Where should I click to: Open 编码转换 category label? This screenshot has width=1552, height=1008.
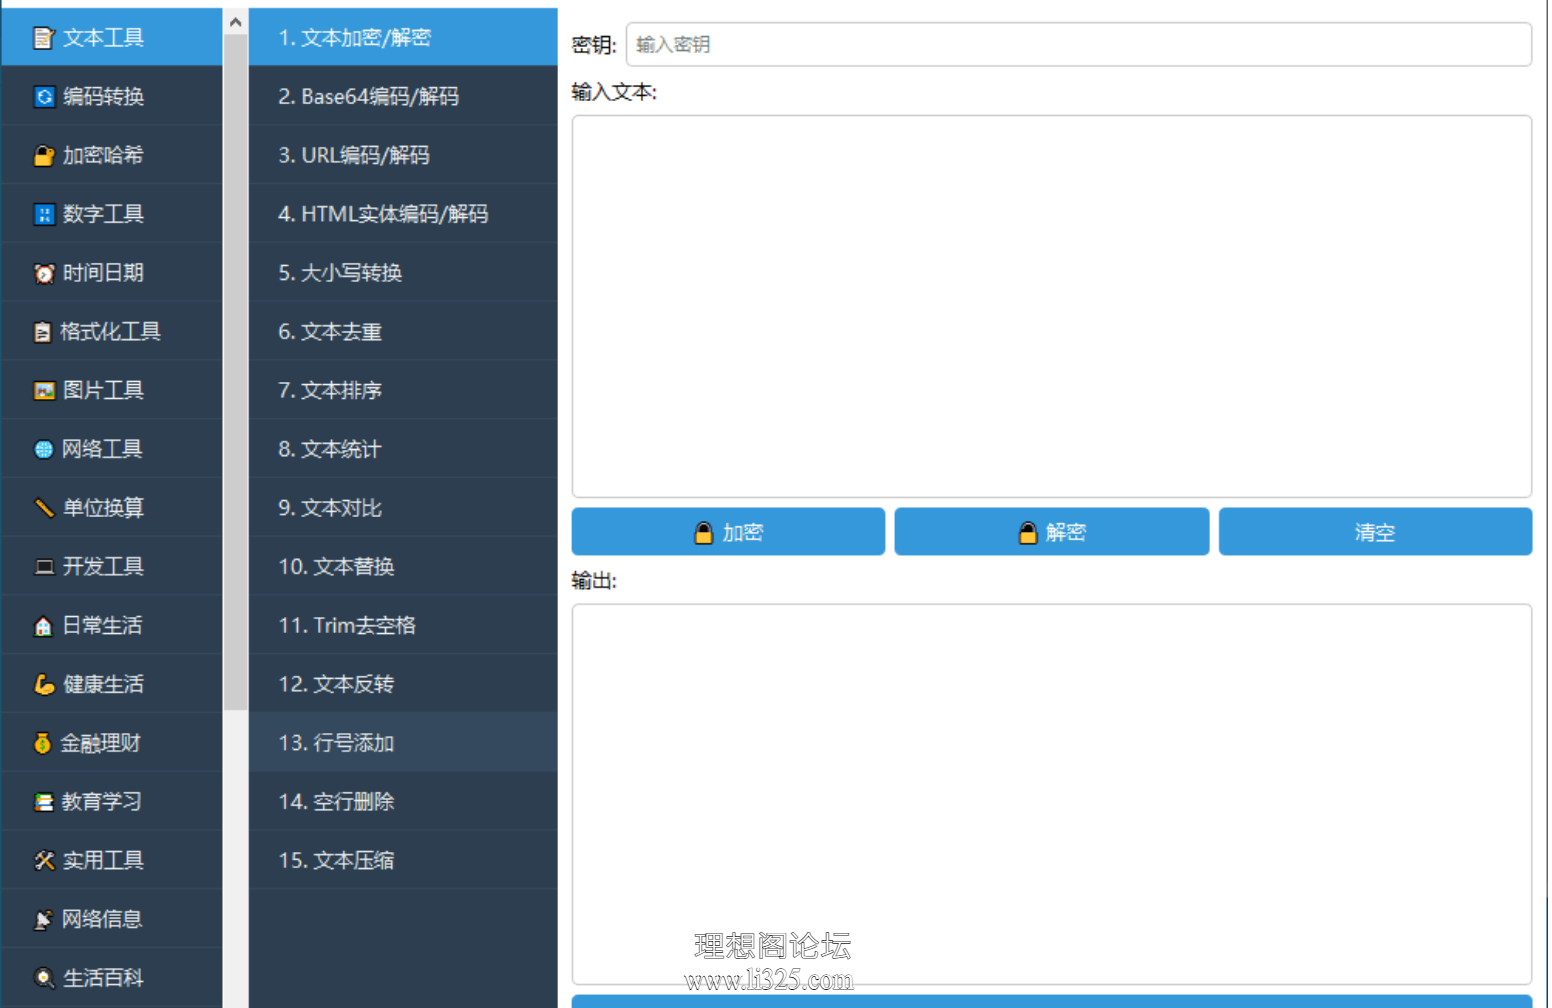tap(104, 97)
